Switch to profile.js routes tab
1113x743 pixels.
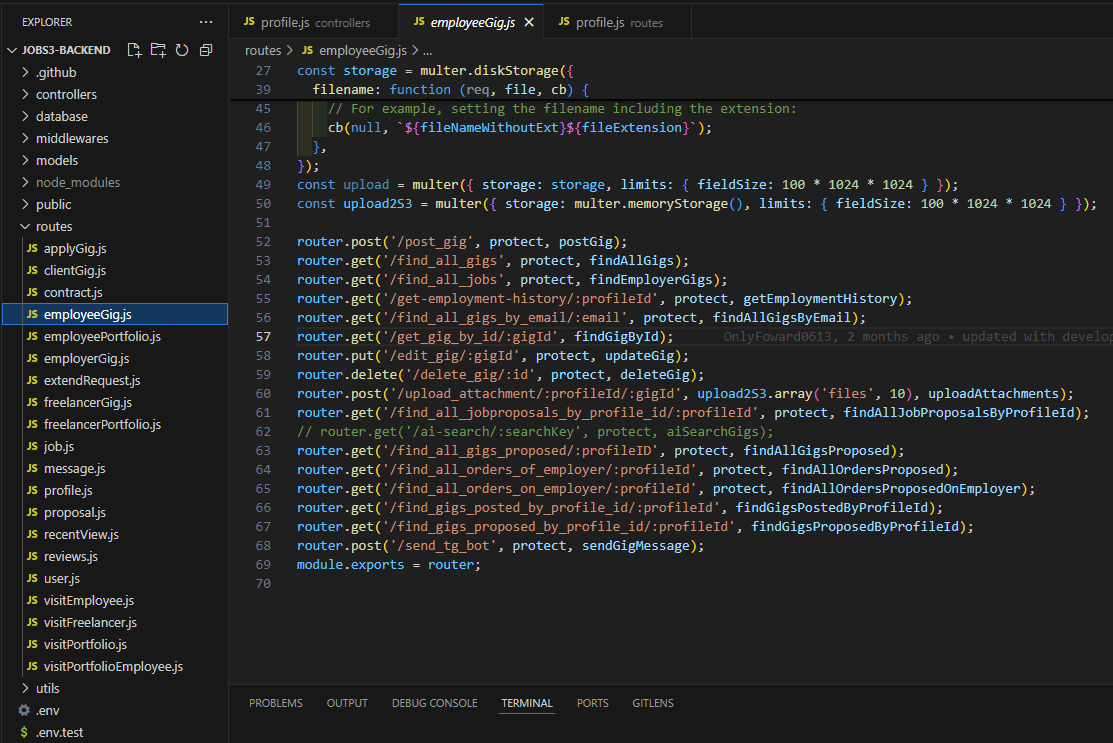tap(617, 23)
